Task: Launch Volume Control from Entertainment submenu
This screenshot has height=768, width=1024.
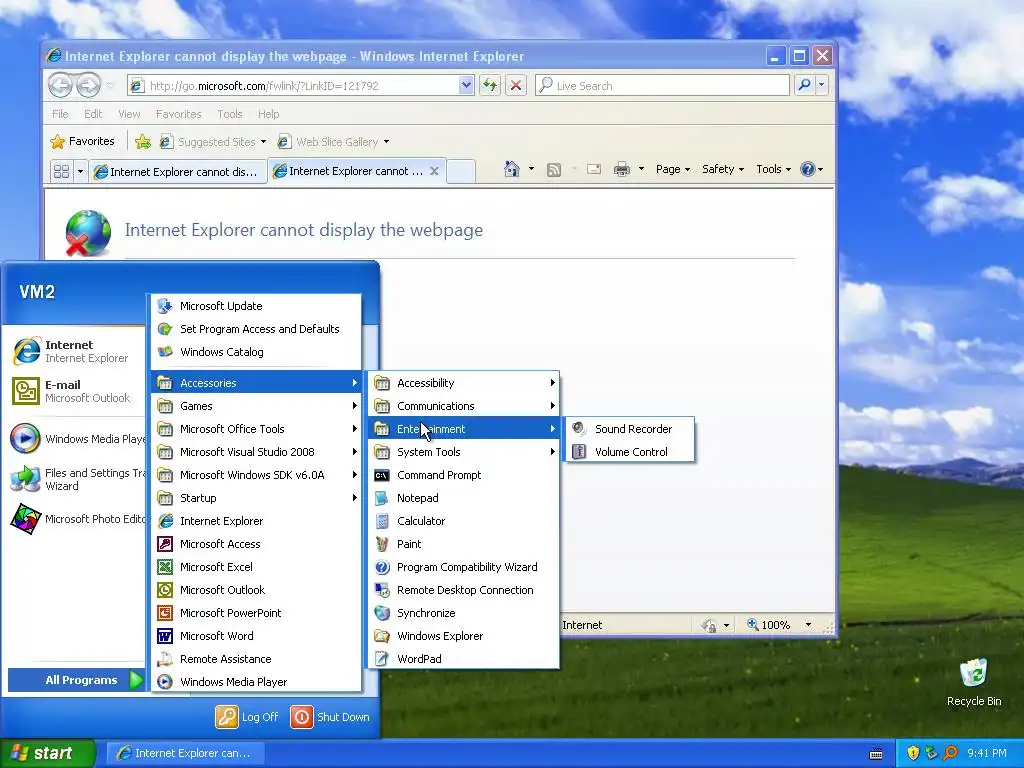Action: pyautogui.click(x=630, y=452)
